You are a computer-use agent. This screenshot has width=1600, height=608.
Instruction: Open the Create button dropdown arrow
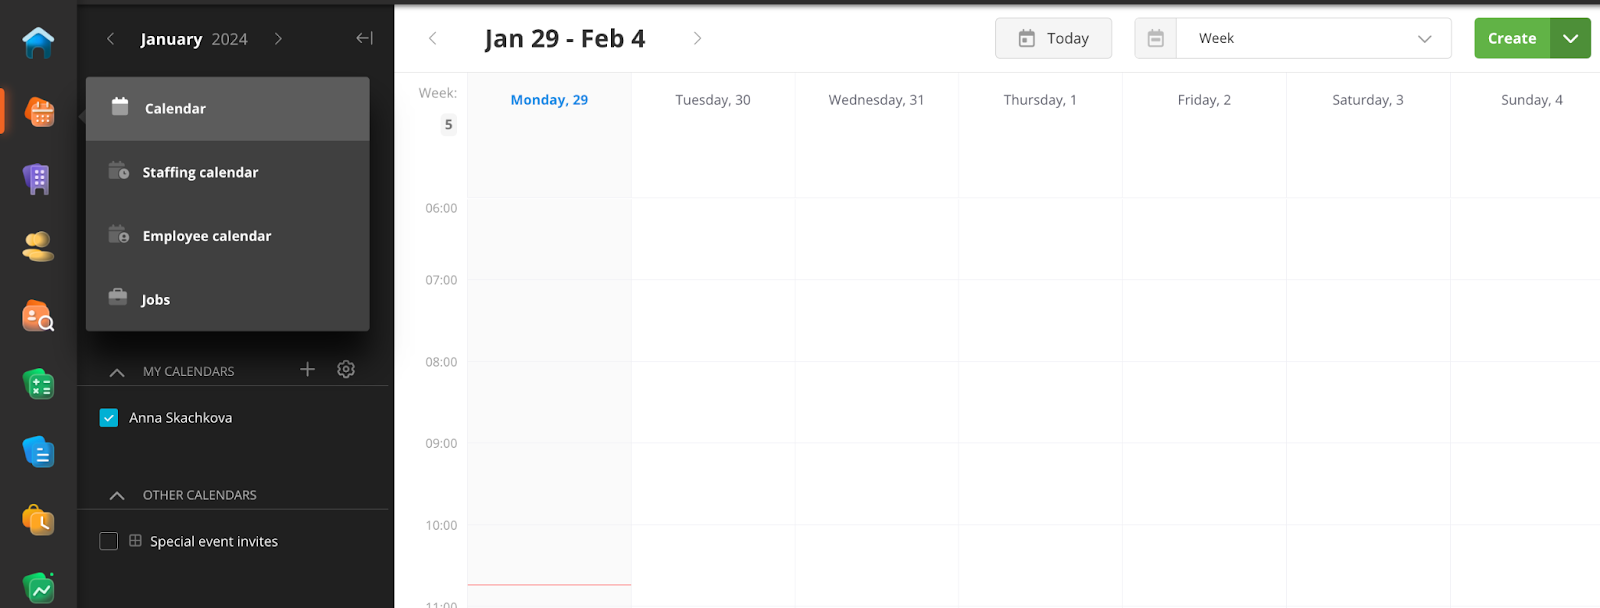point(1570,38)
